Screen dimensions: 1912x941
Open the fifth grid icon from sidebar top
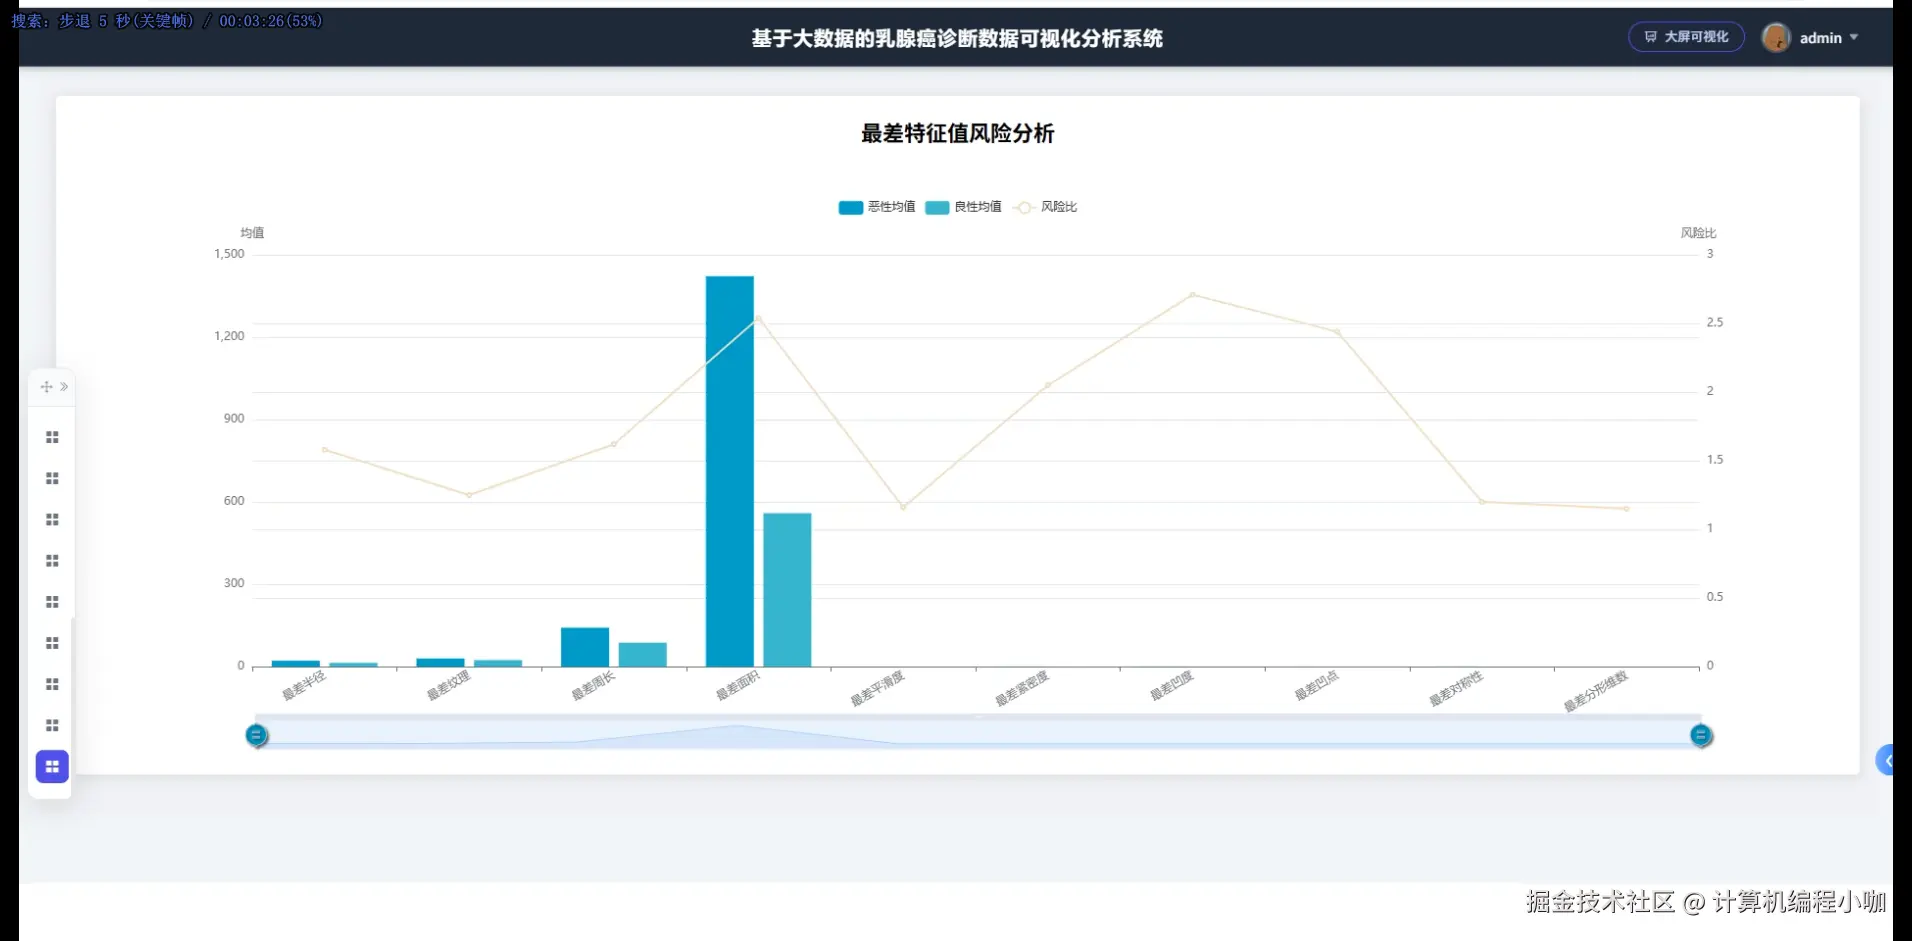52,602
